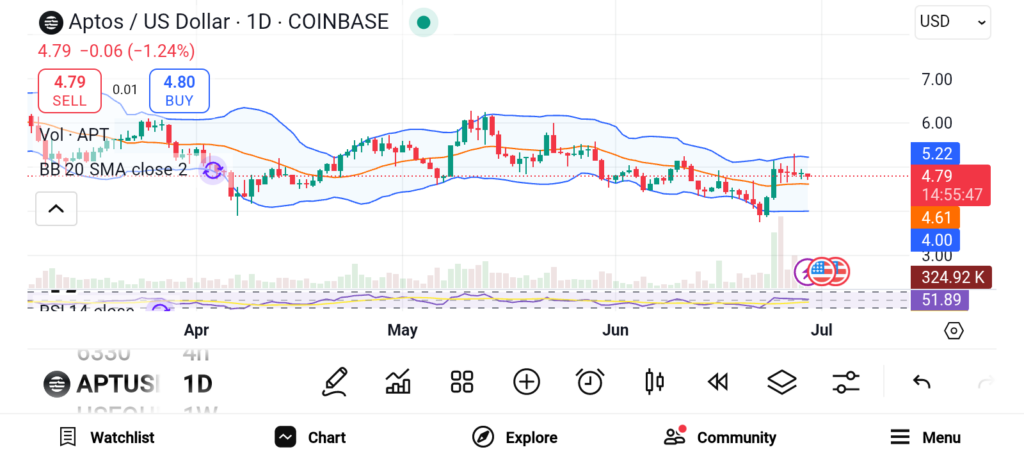Start bar replay with the rewind icon

717,381
